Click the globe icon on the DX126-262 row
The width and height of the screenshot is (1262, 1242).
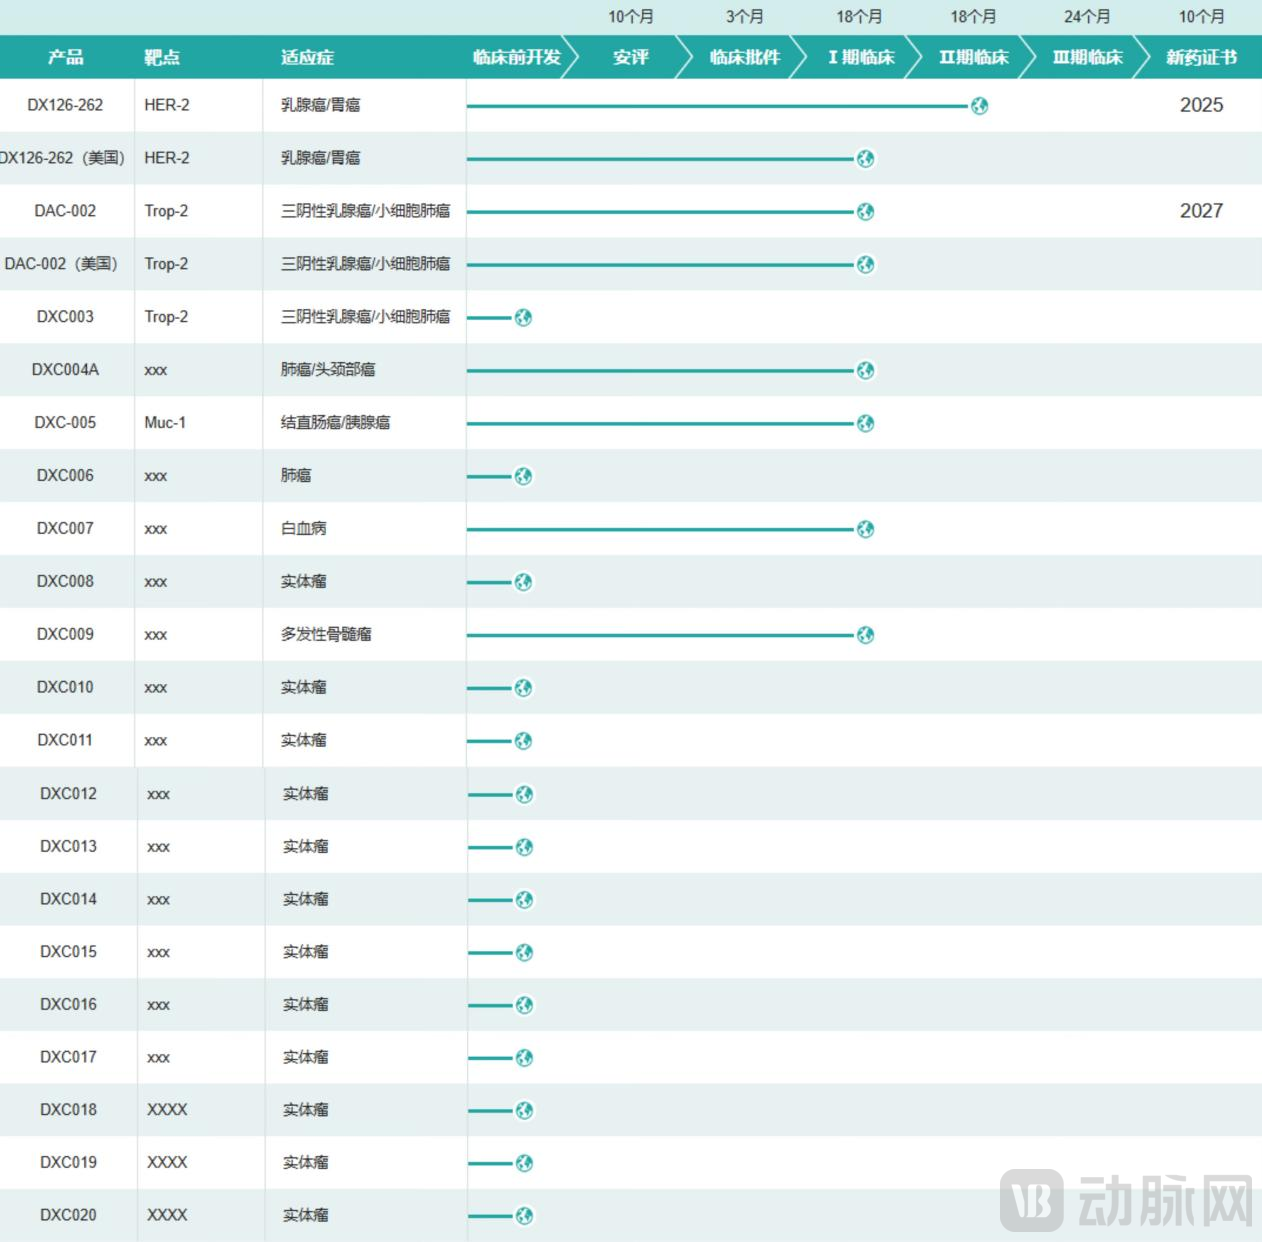coord(979,106)
